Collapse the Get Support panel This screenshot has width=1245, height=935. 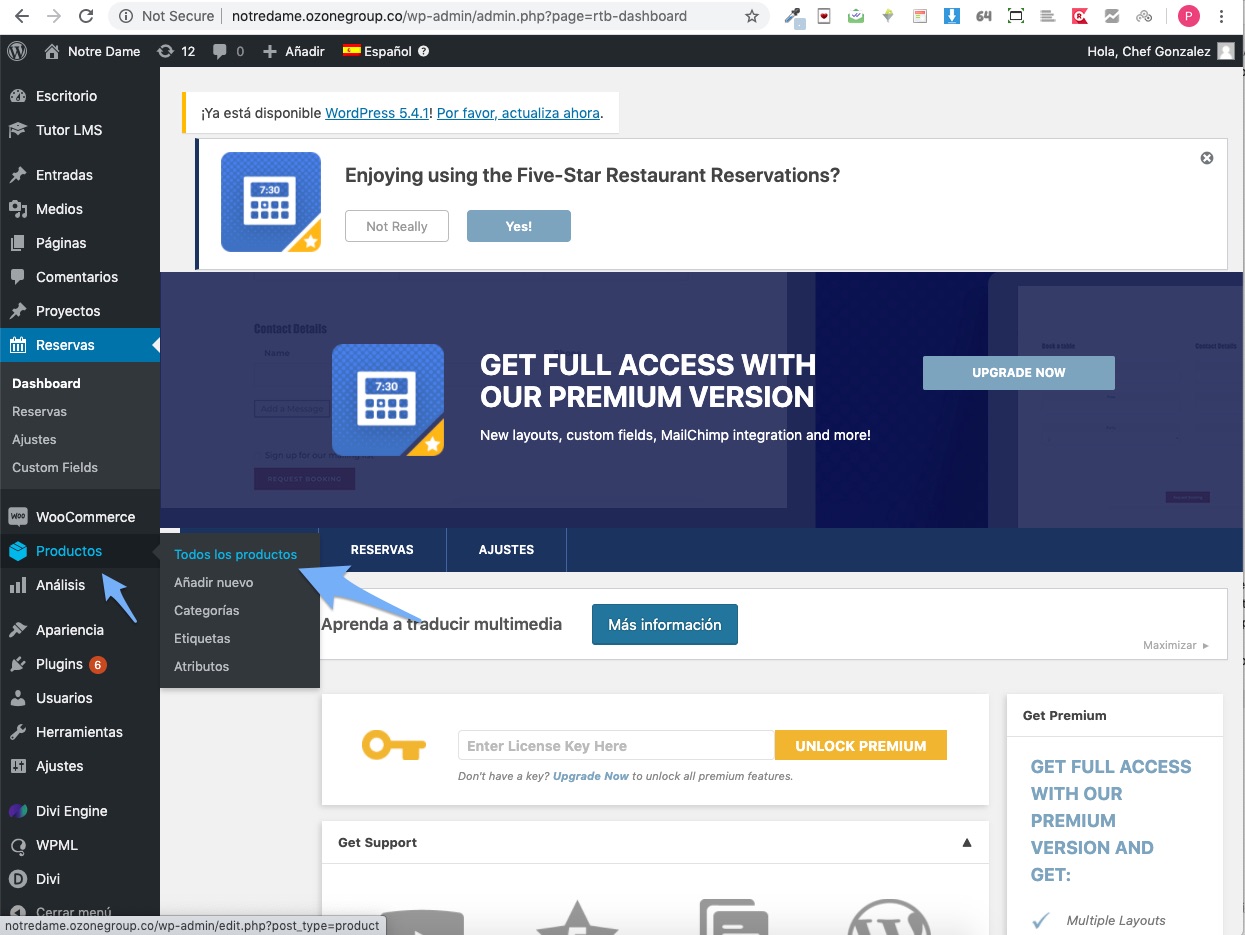[x=967, y=842]
